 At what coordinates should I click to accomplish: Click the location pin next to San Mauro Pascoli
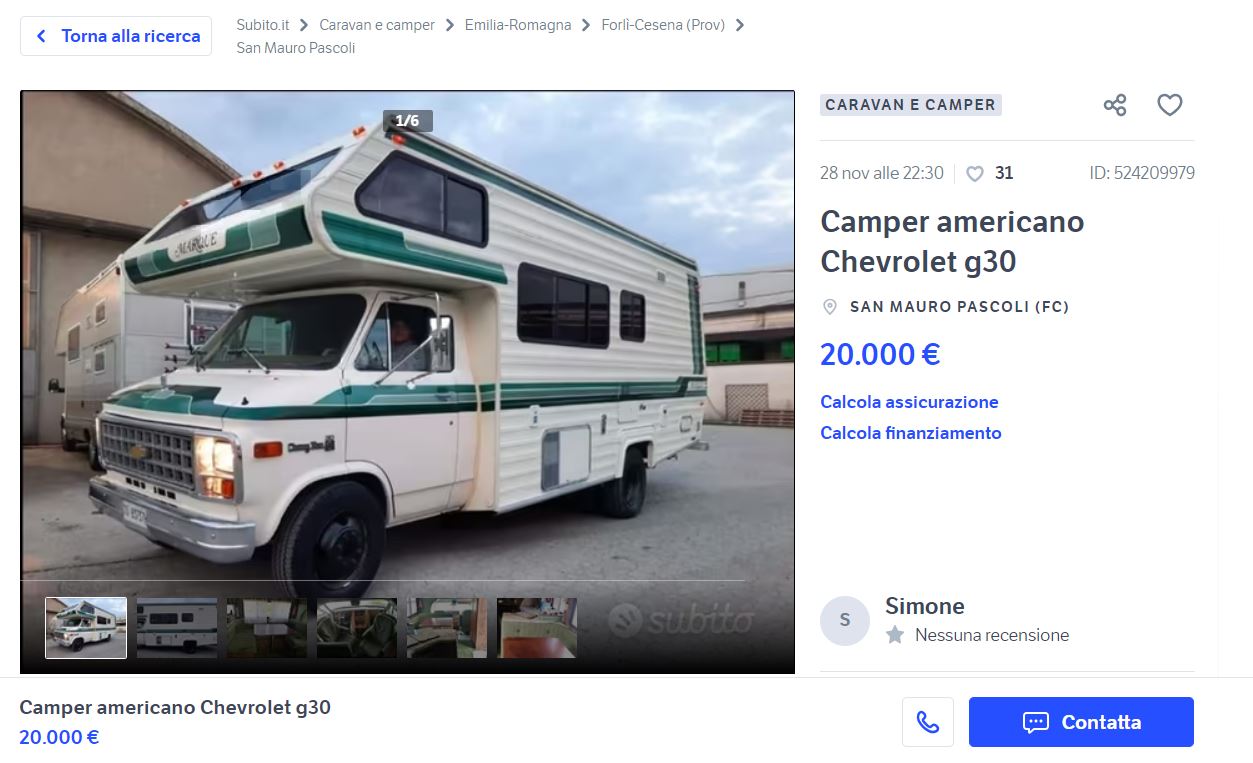[x=829, y=307]
